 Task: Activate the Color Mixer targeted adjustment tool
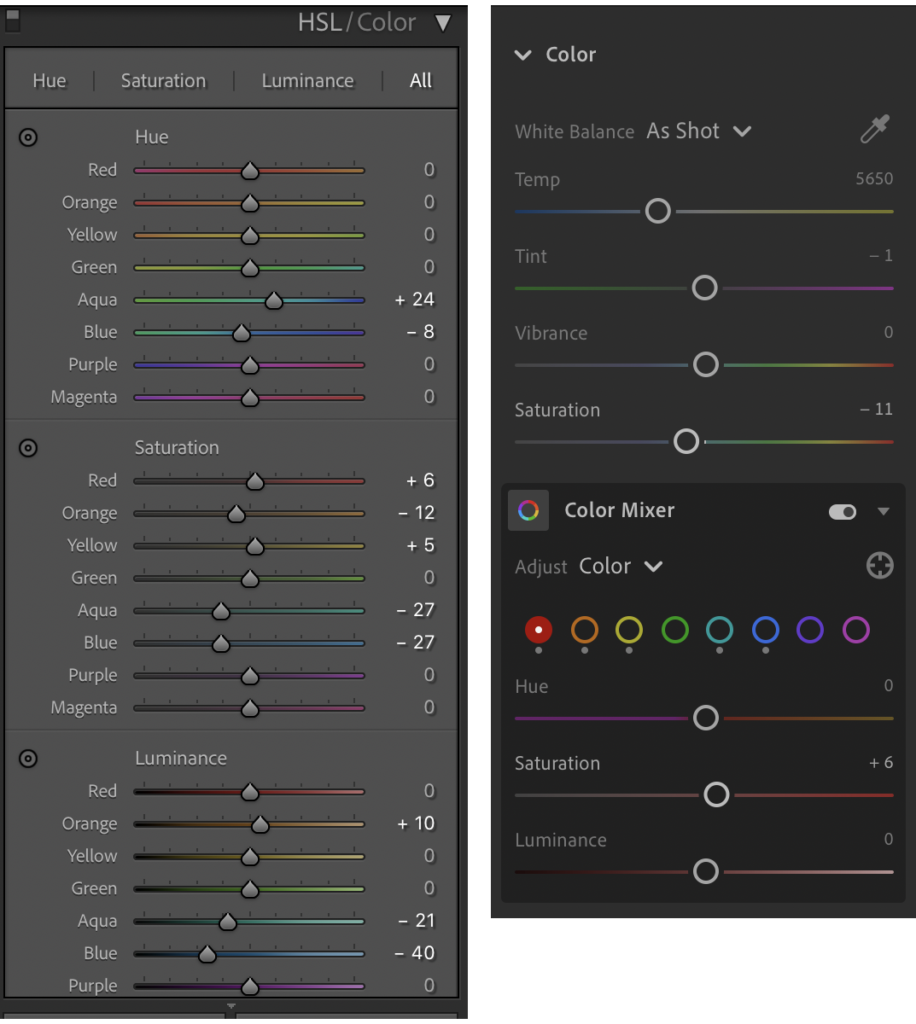[x=879, y=566]
